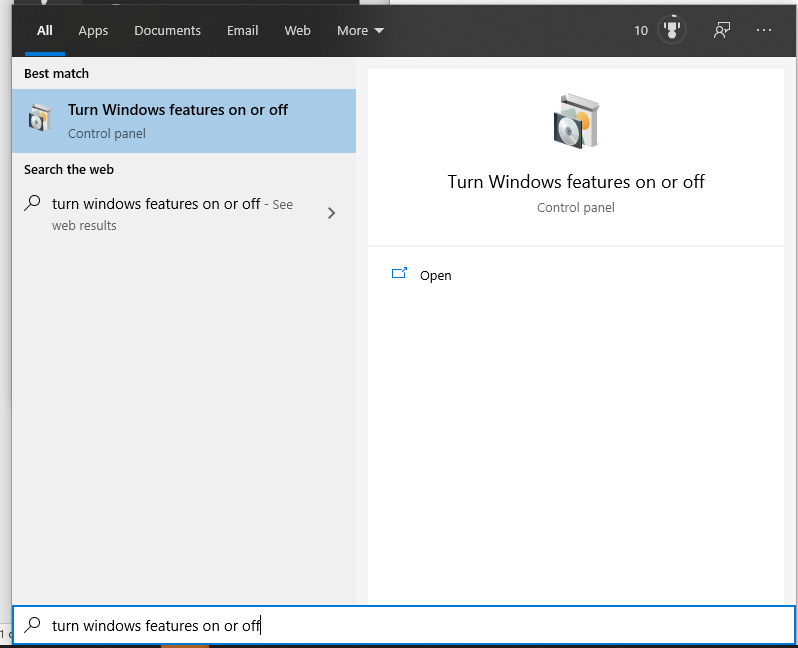Viewport: 798px width, 648px height.
Task: Click the magnifier icon beside web result
Action: pos(32,203)
